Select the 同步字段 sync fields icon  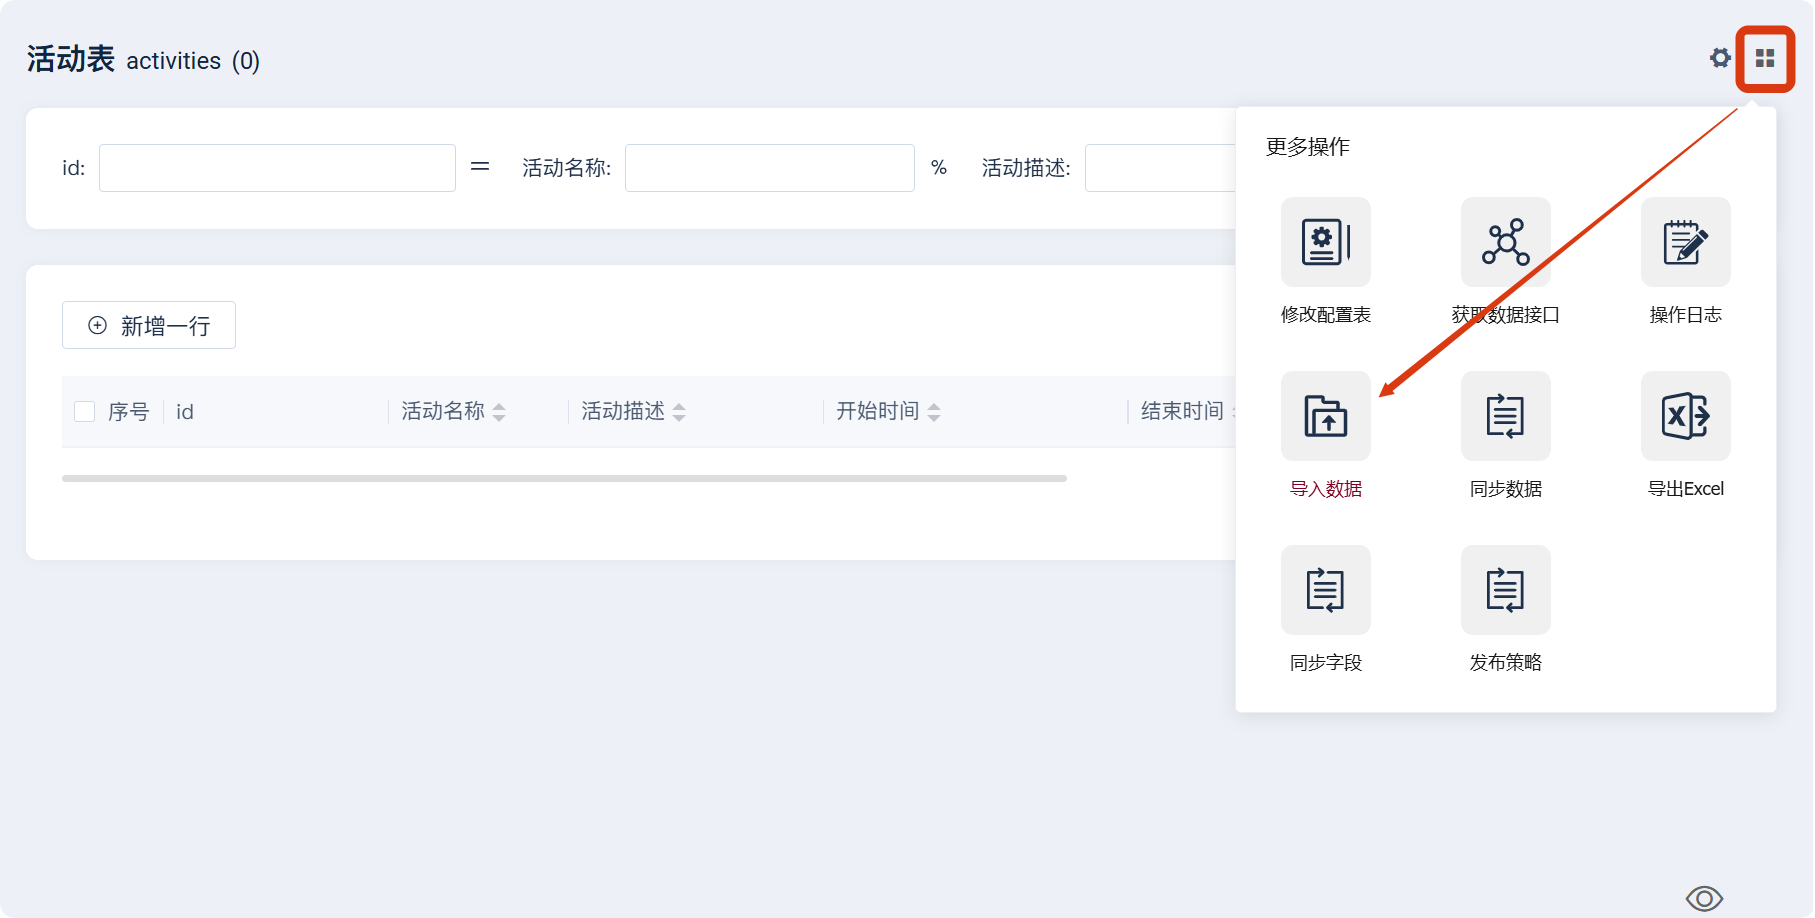(1325, 590)
